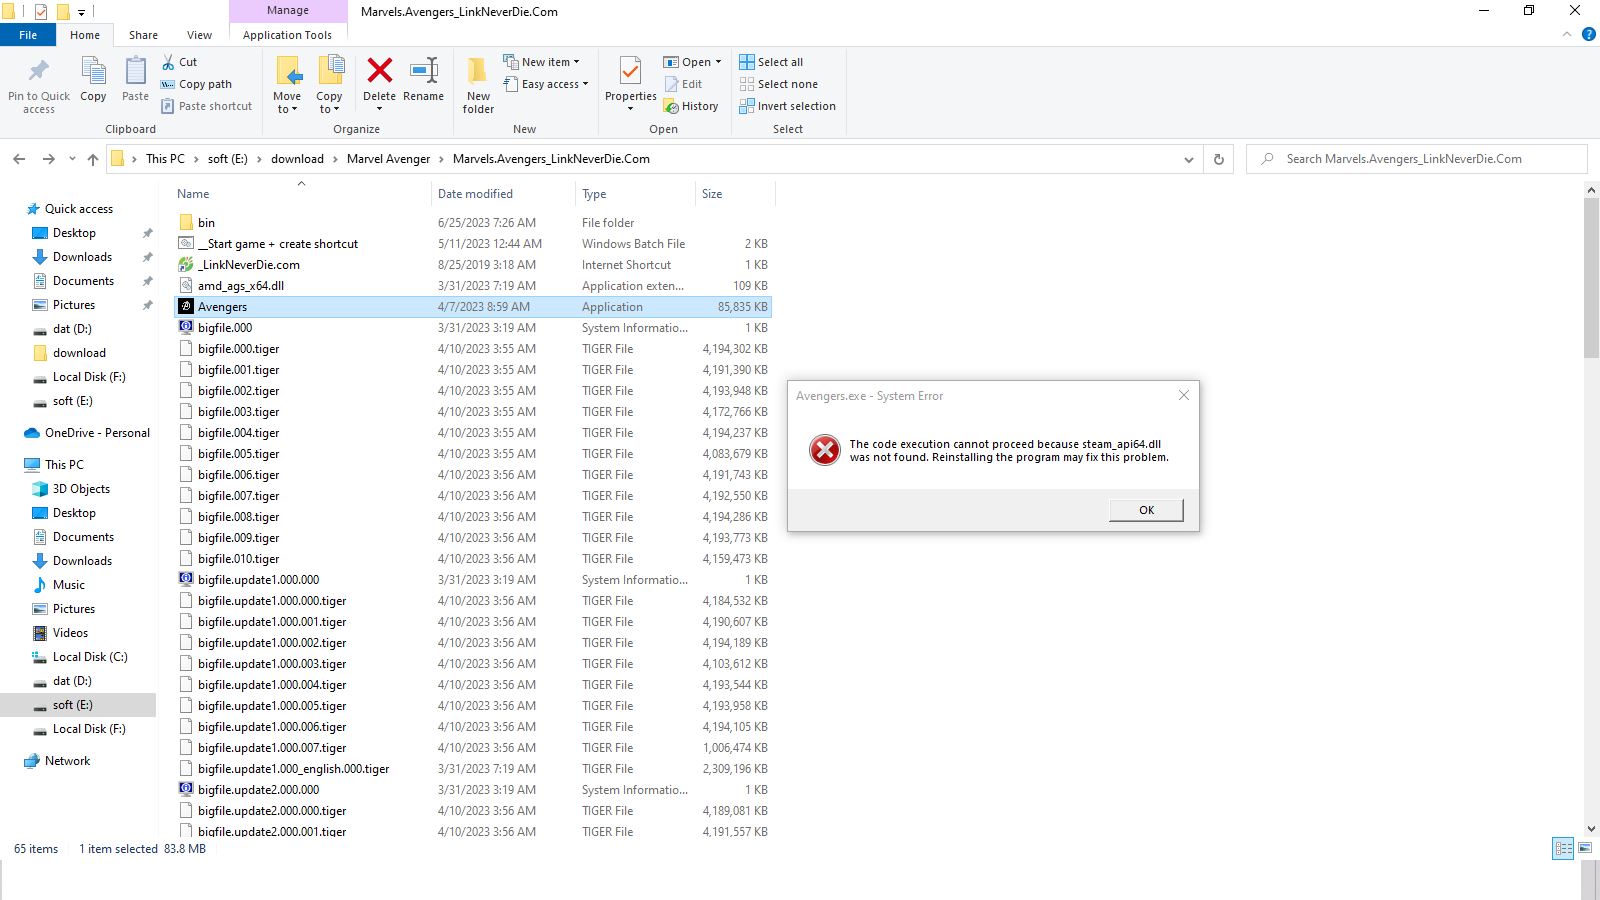The image size is (1600, 900).
Task: Click the Paste icon on the ribbon
Action: click(135, 80)
